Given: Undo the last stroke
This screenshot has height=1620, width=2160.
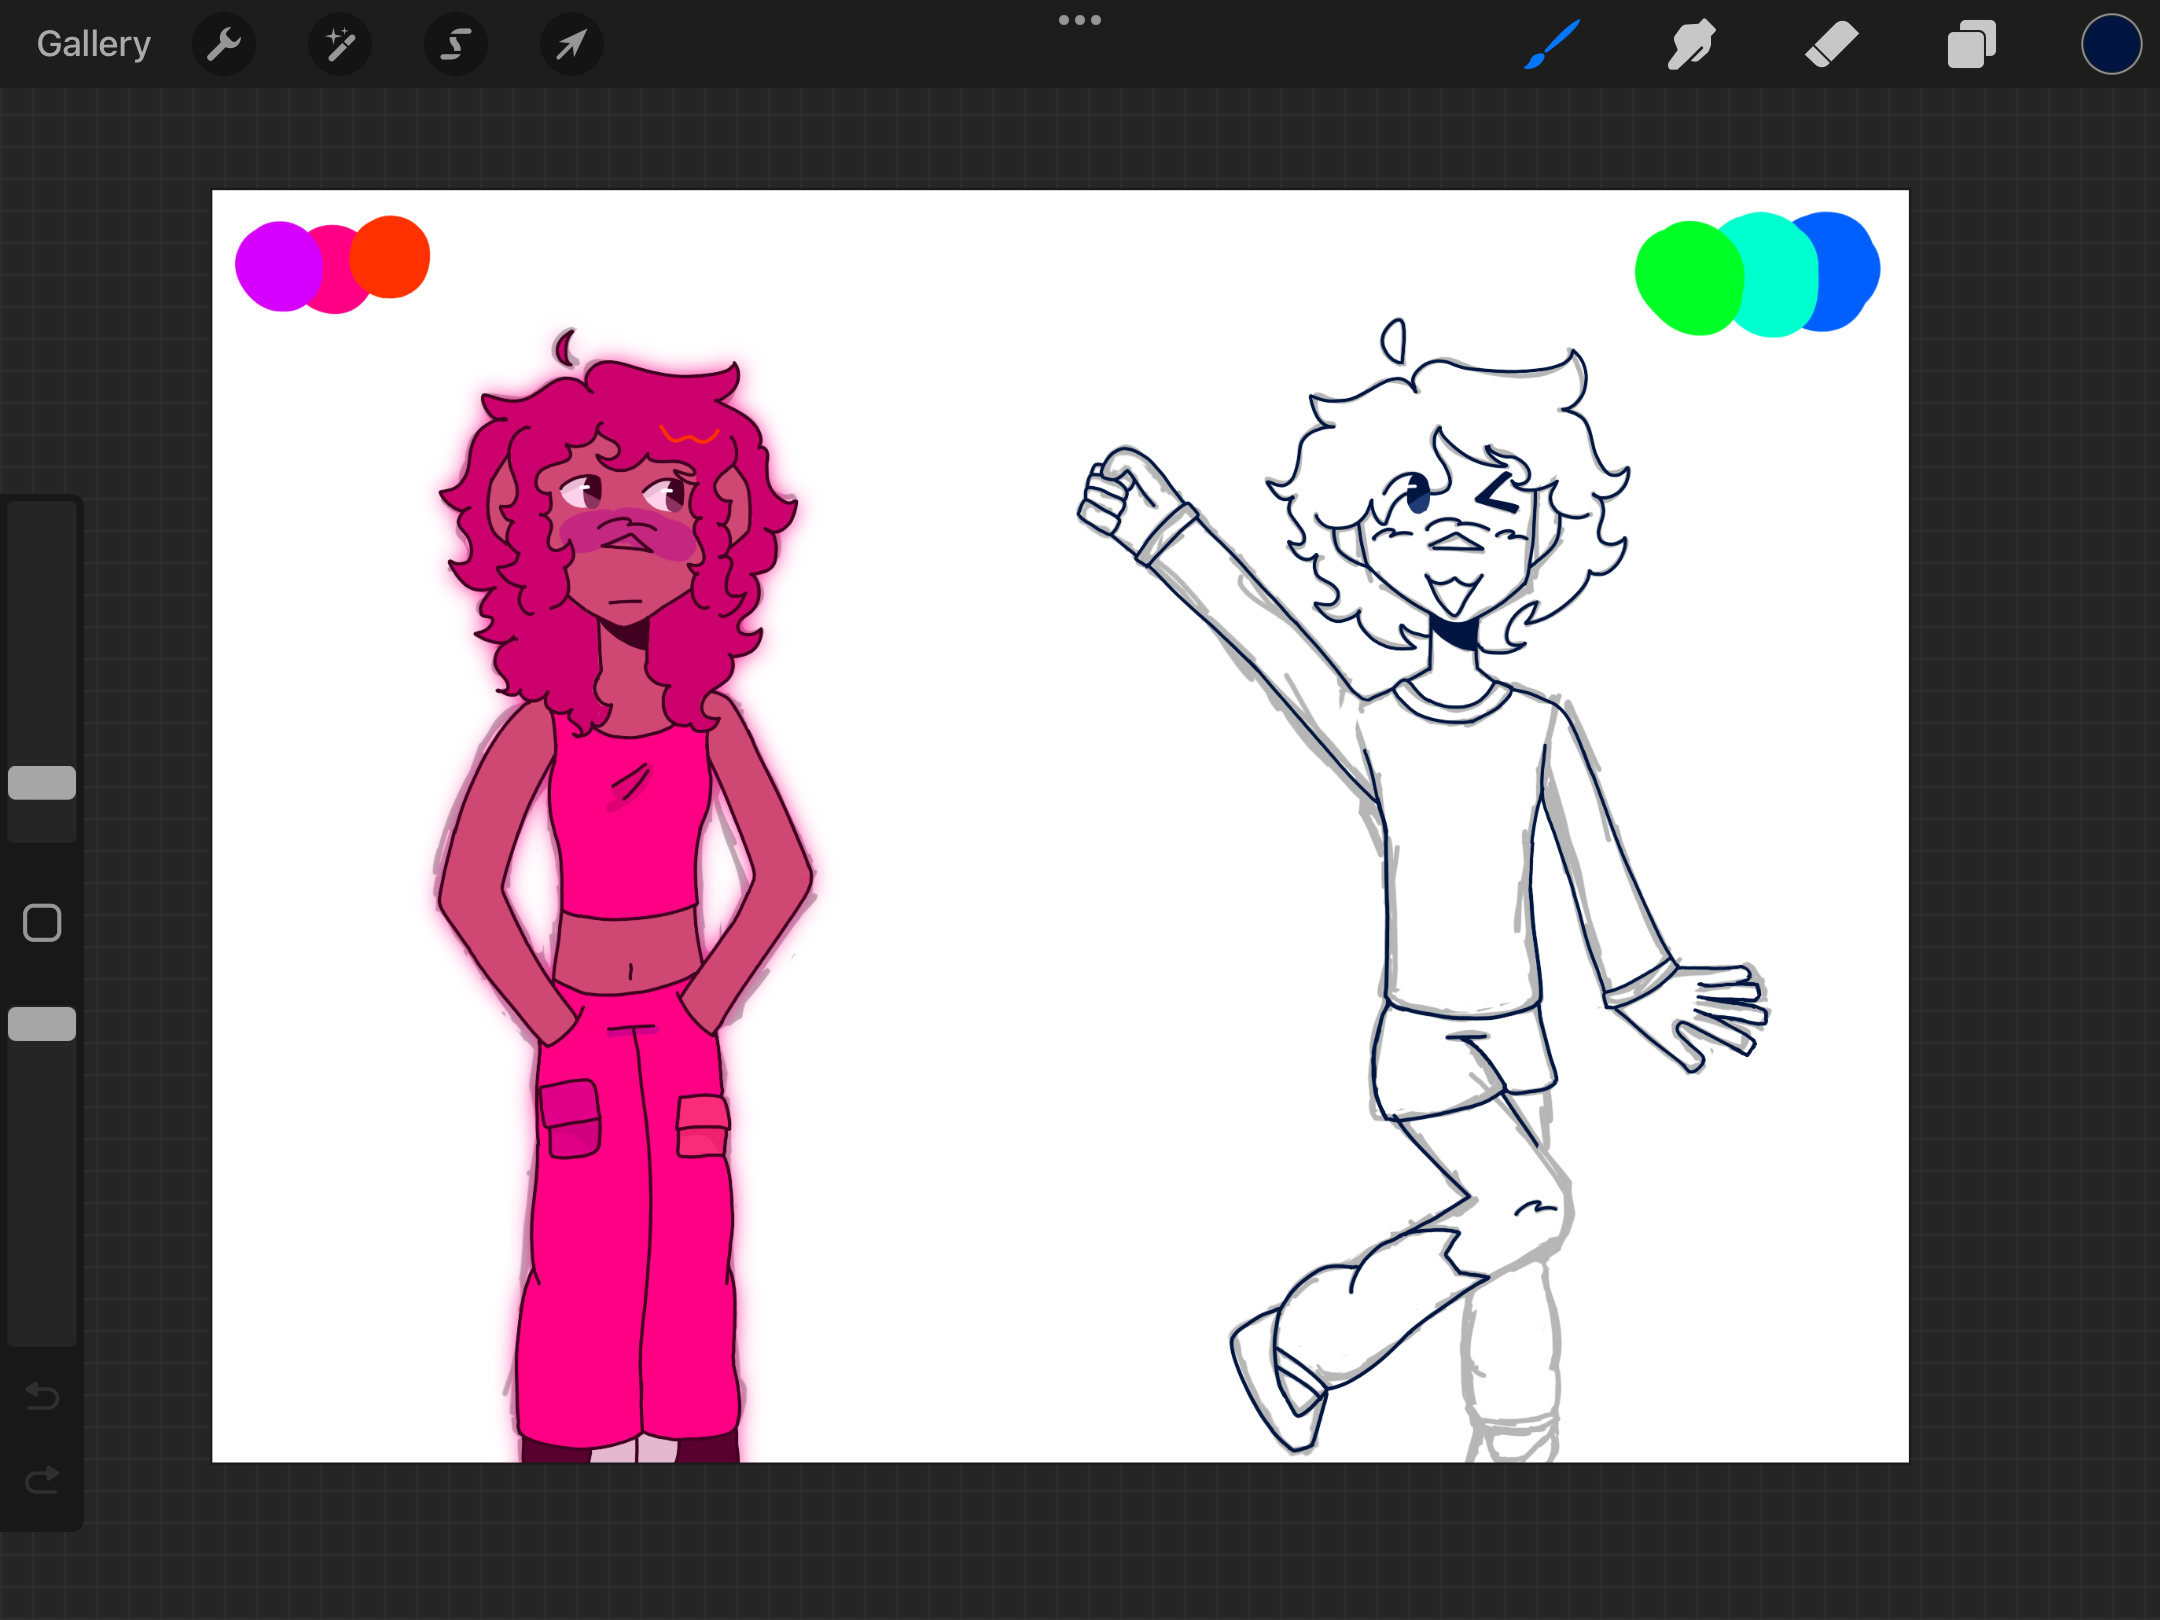Looking at the screenshot, I should (42, 1395).
